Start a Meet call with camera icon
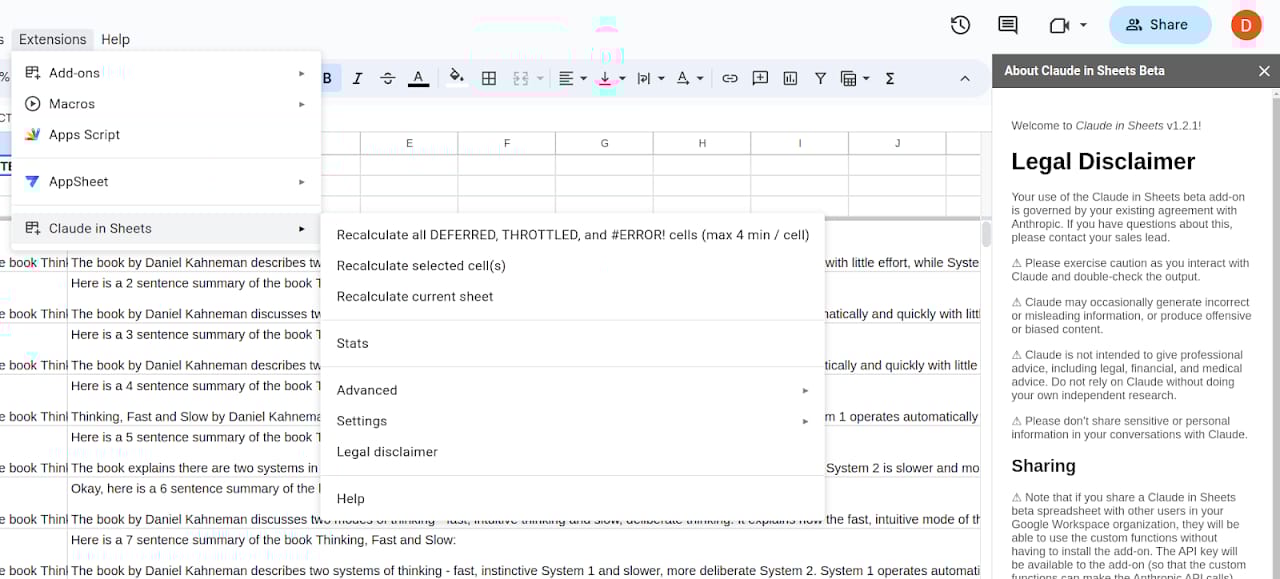Viewport: 1280px width, 579px height. pos(1058,25)
